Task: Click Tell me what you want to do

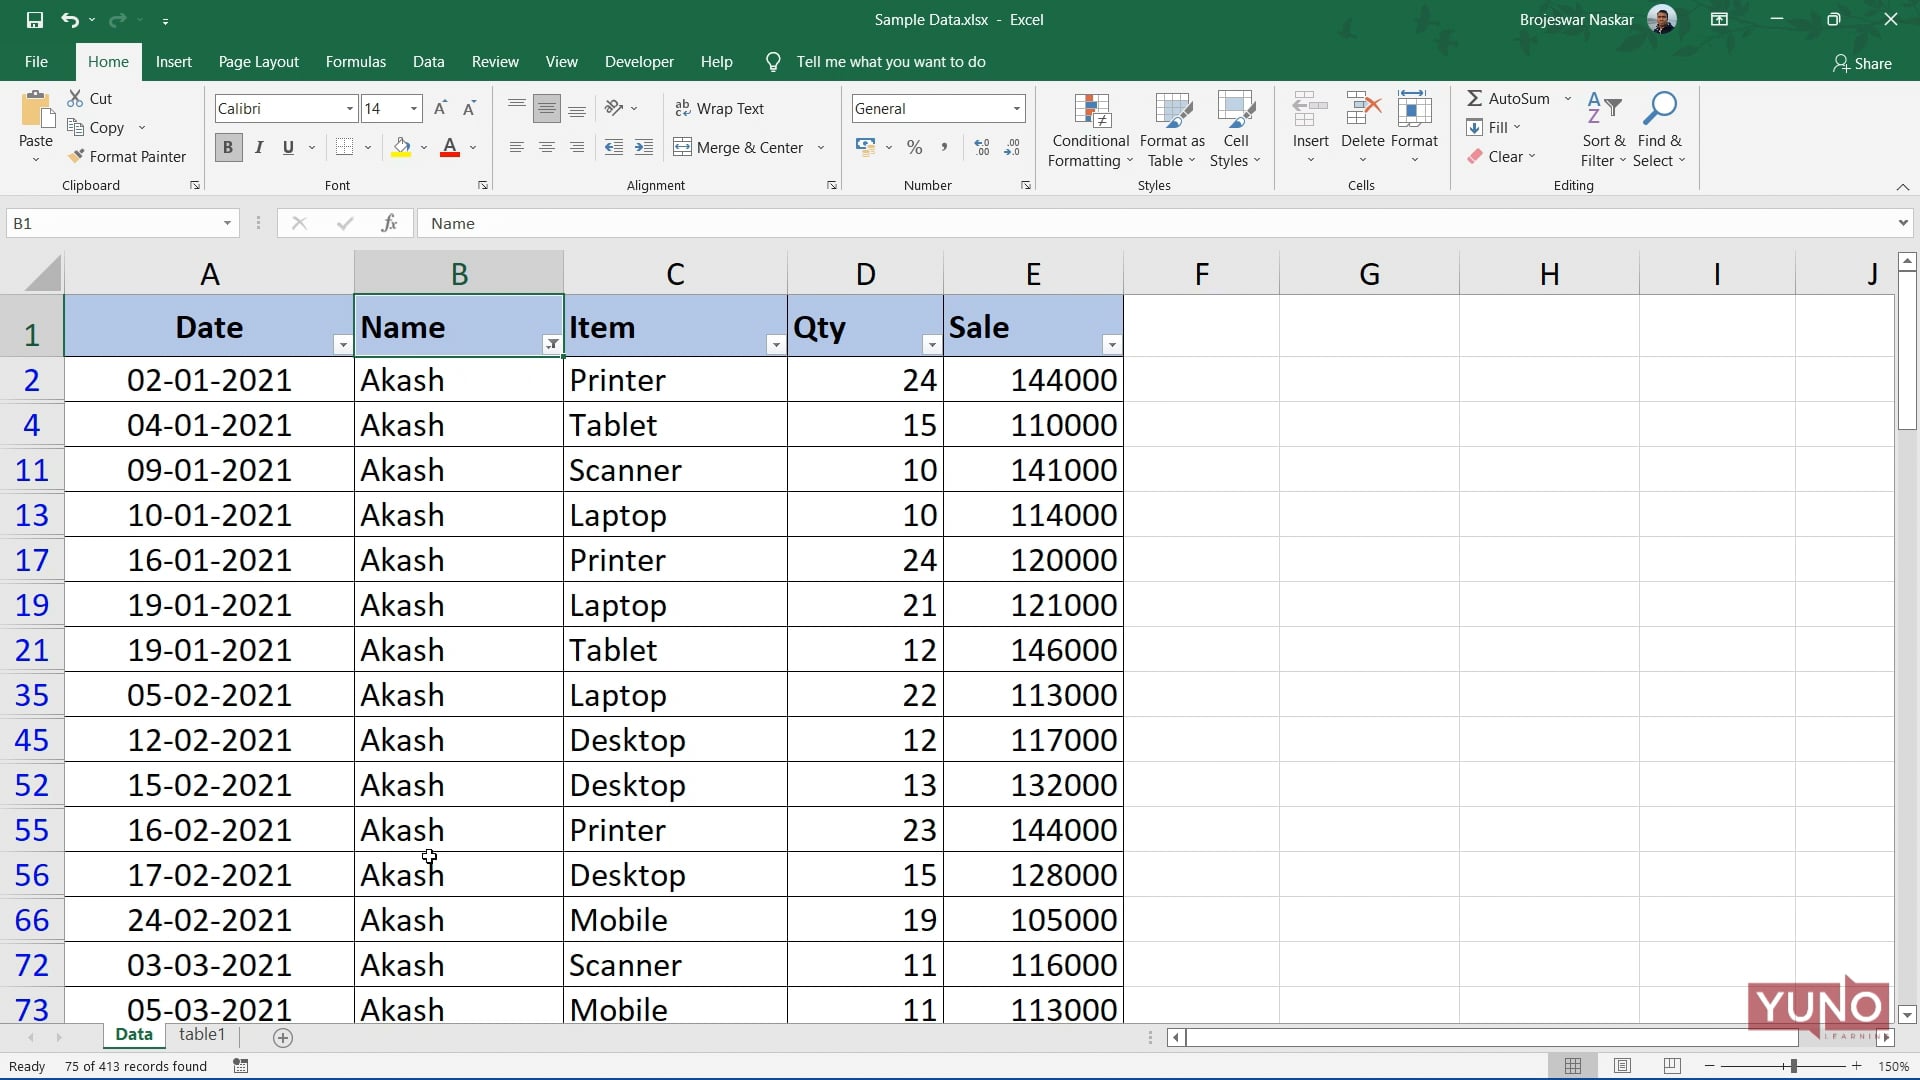Action: (890, 61)
